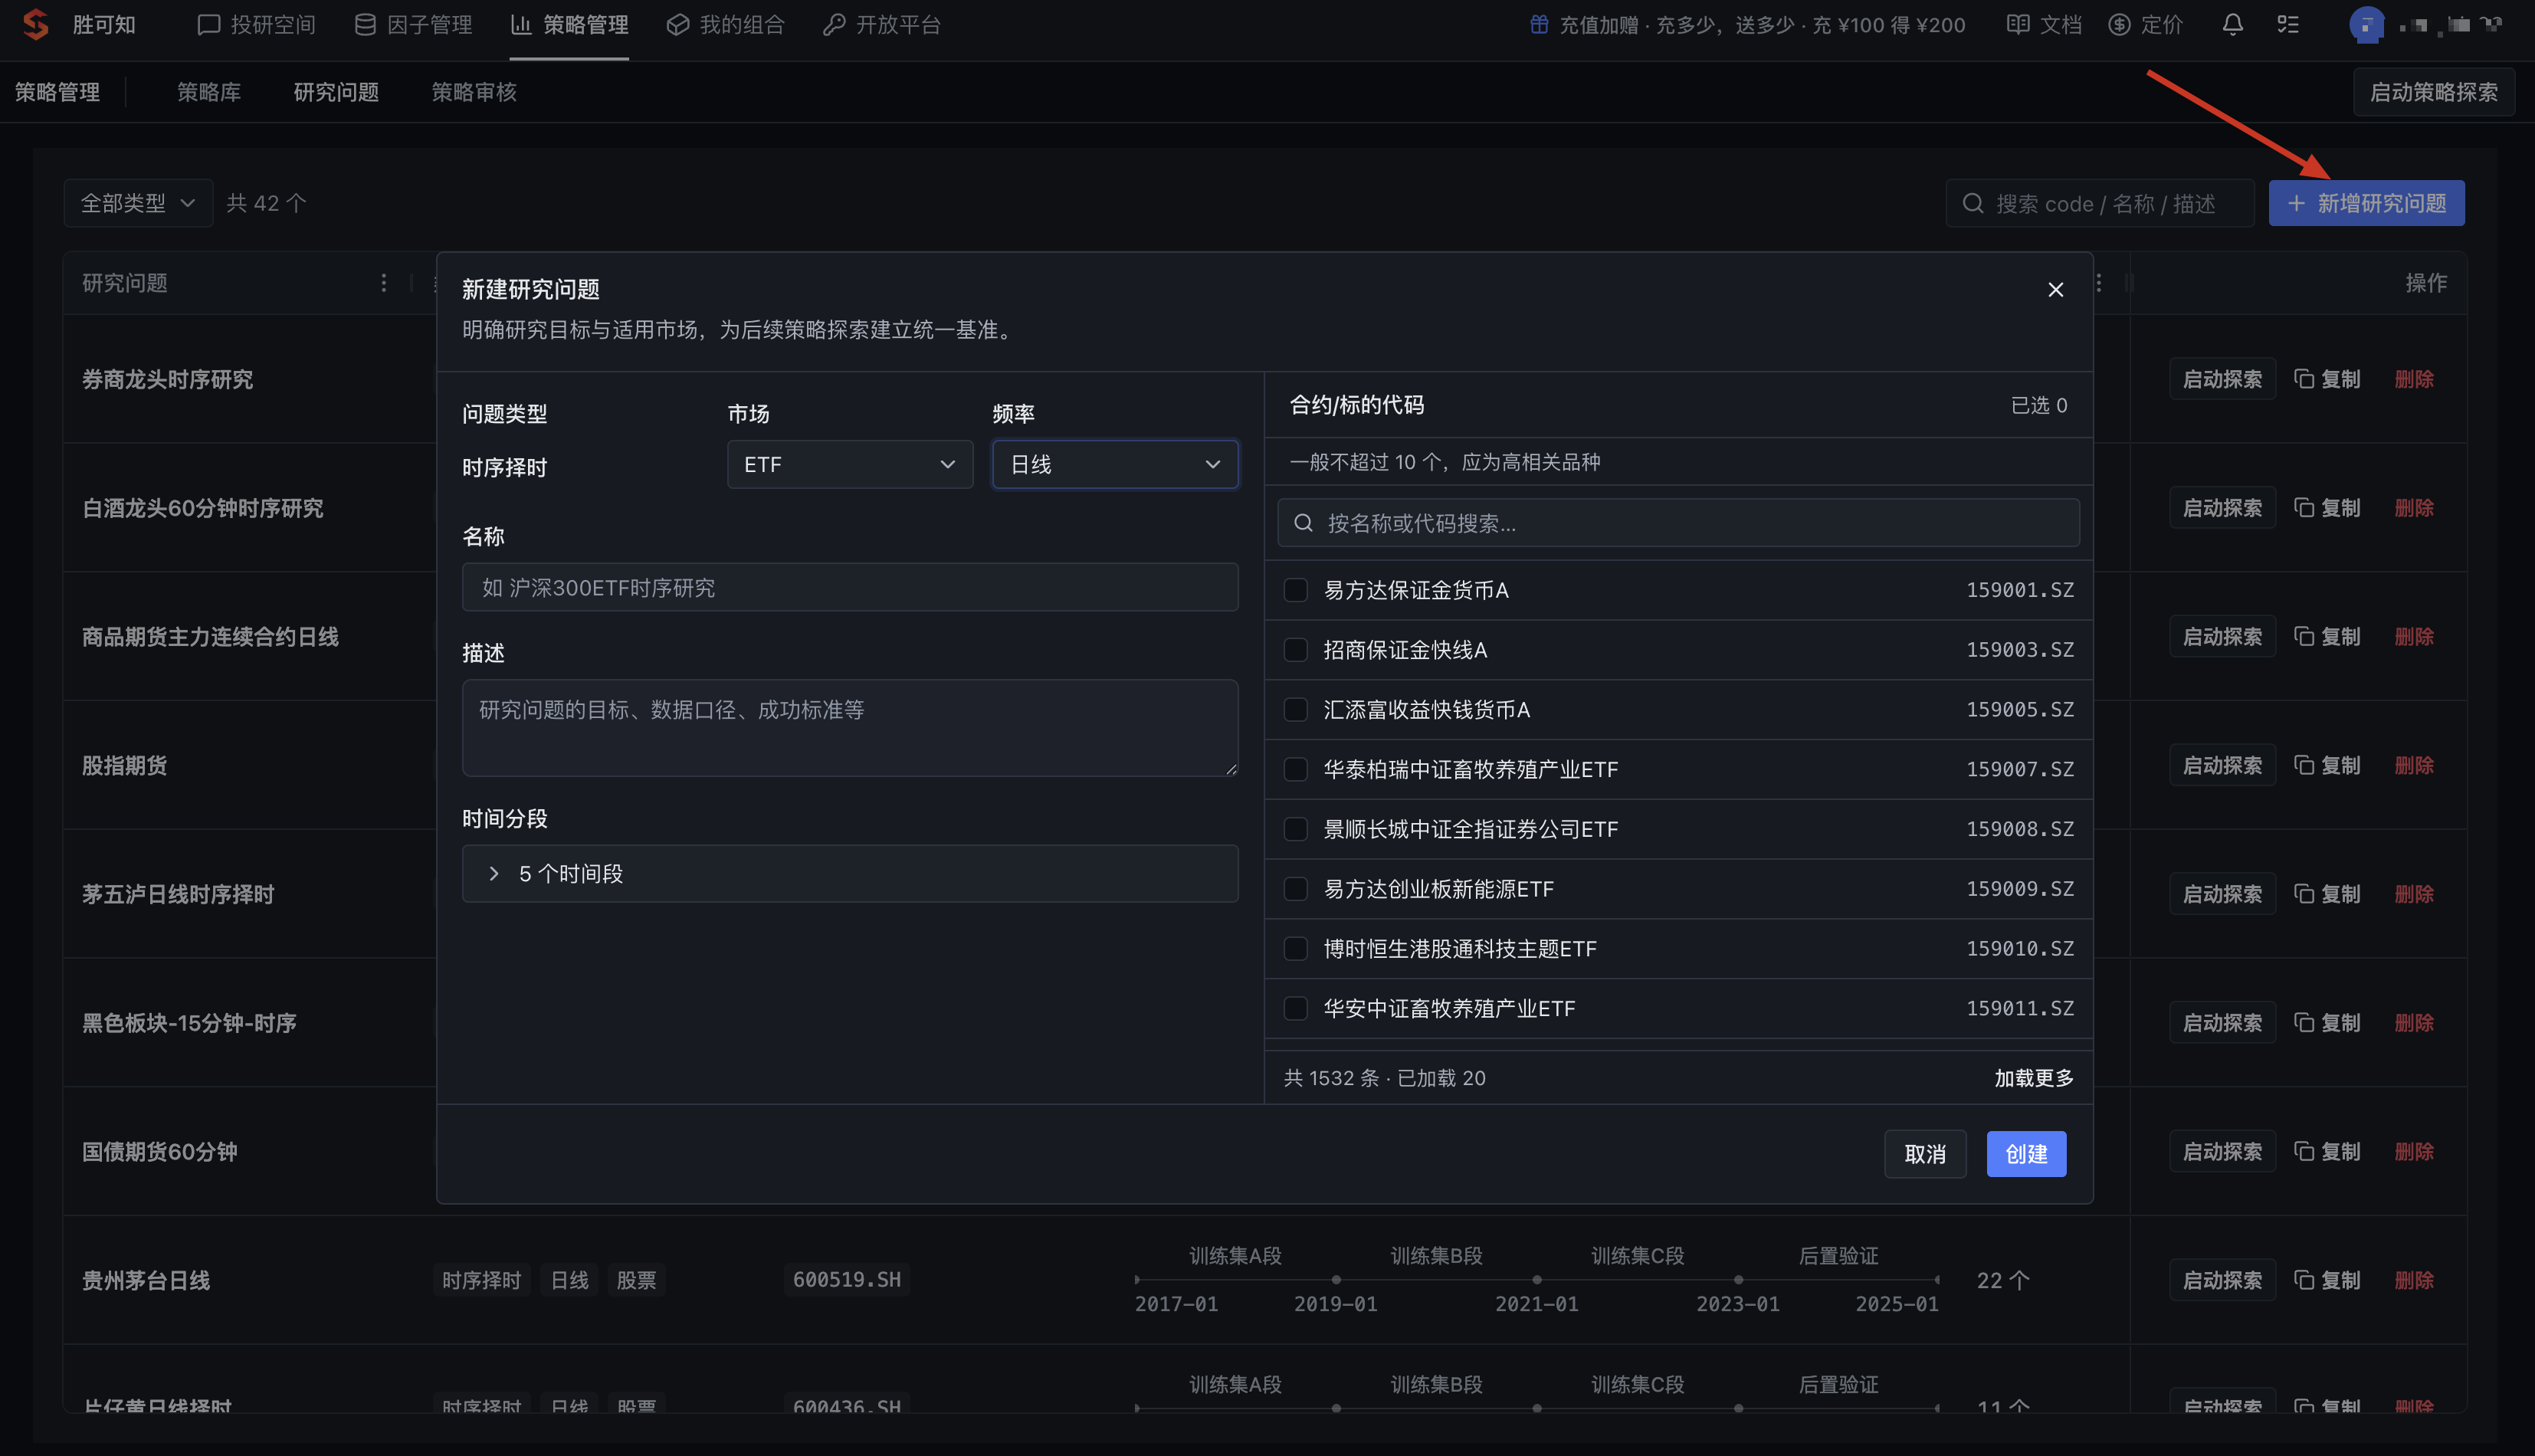This screenshot has height=1456, width=2535.
Task: Click copy icon in 股指期货 row
Action: click(x=2304, y=766)
